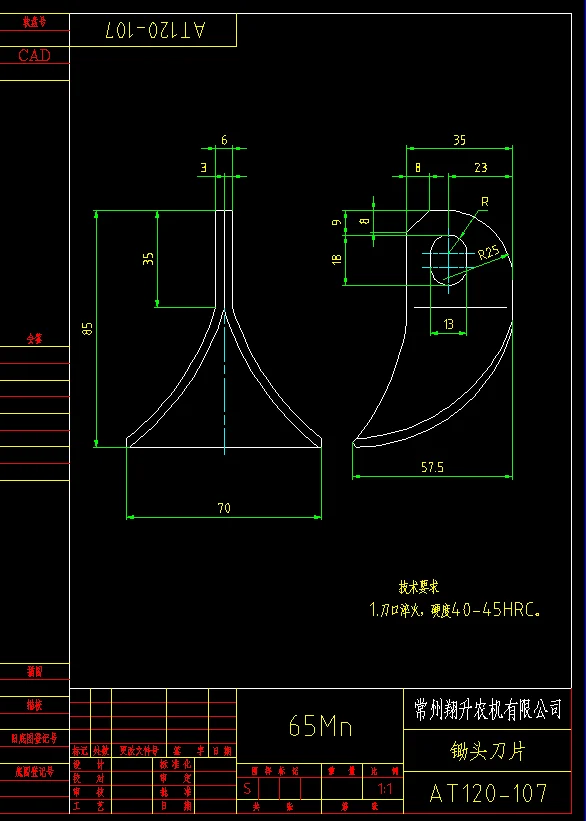
Task: Select the 会签 label in left margin
Action: [x=35, y=339]
